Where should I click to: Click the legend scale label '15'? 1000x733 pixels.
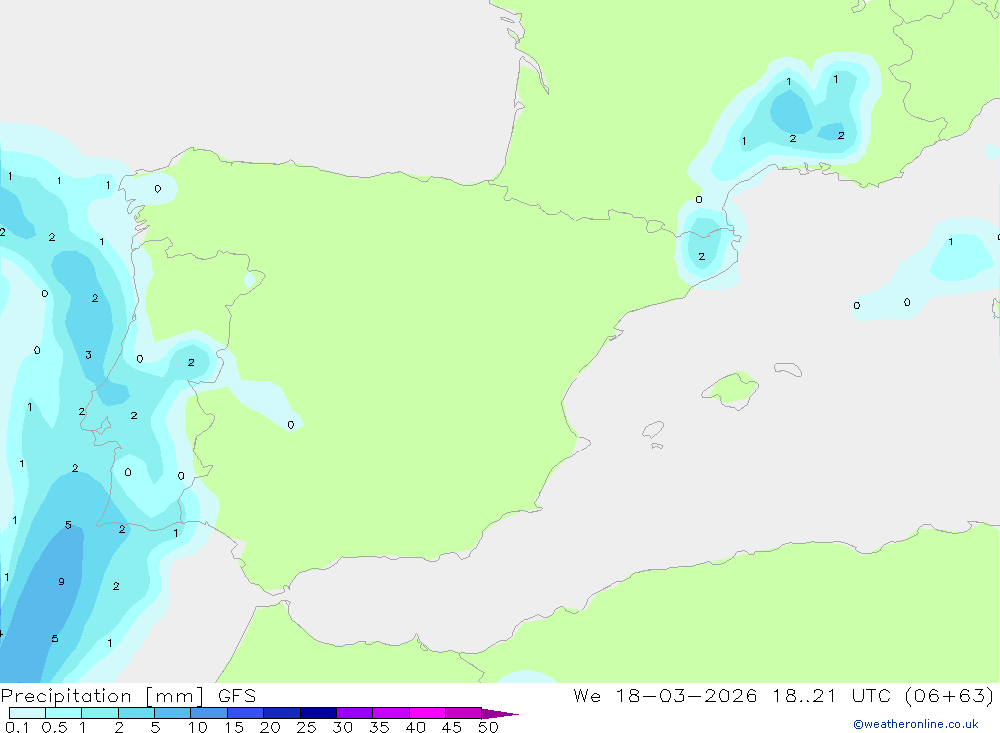(234, 727)
